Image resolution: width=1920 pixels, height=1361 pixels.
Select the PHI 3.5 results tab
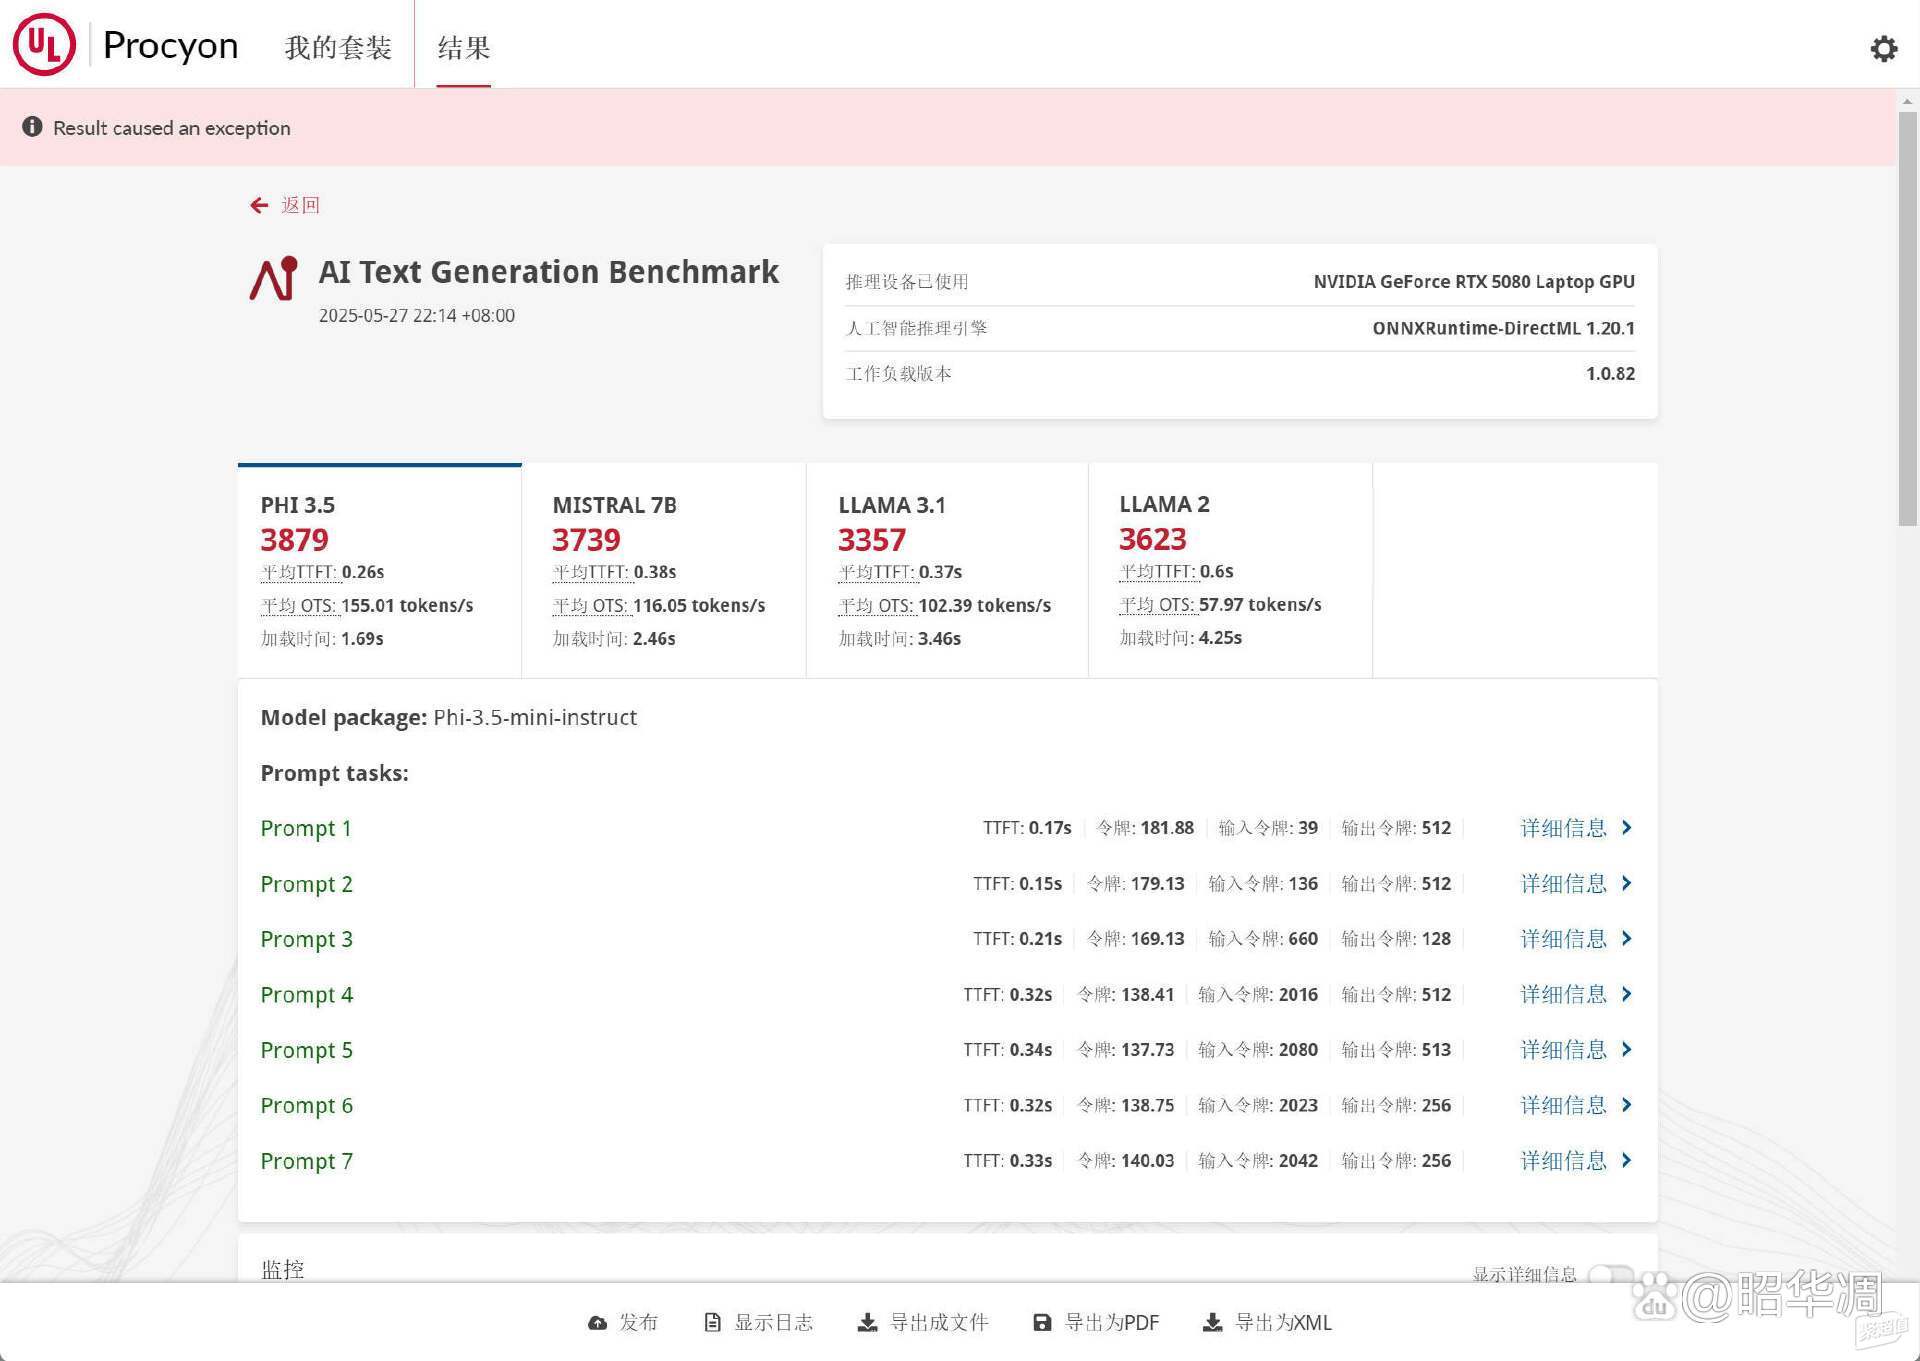(x=380, y=571)
